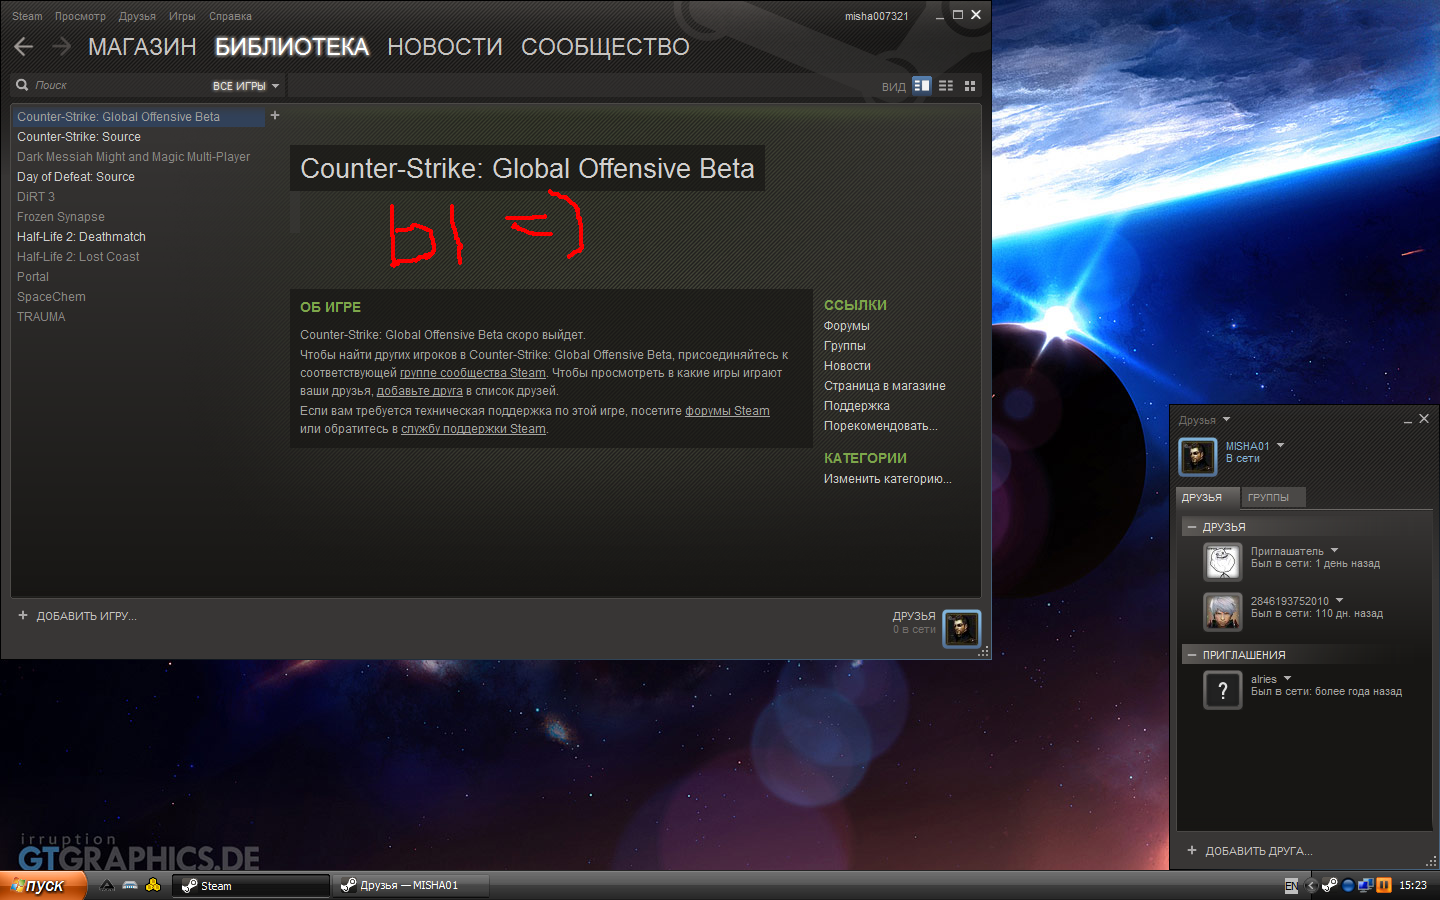Click the orange tray icon beside the clock
Viewport: 1440px width, 900px height.
pyautogui.click(x=1384, y=885)
